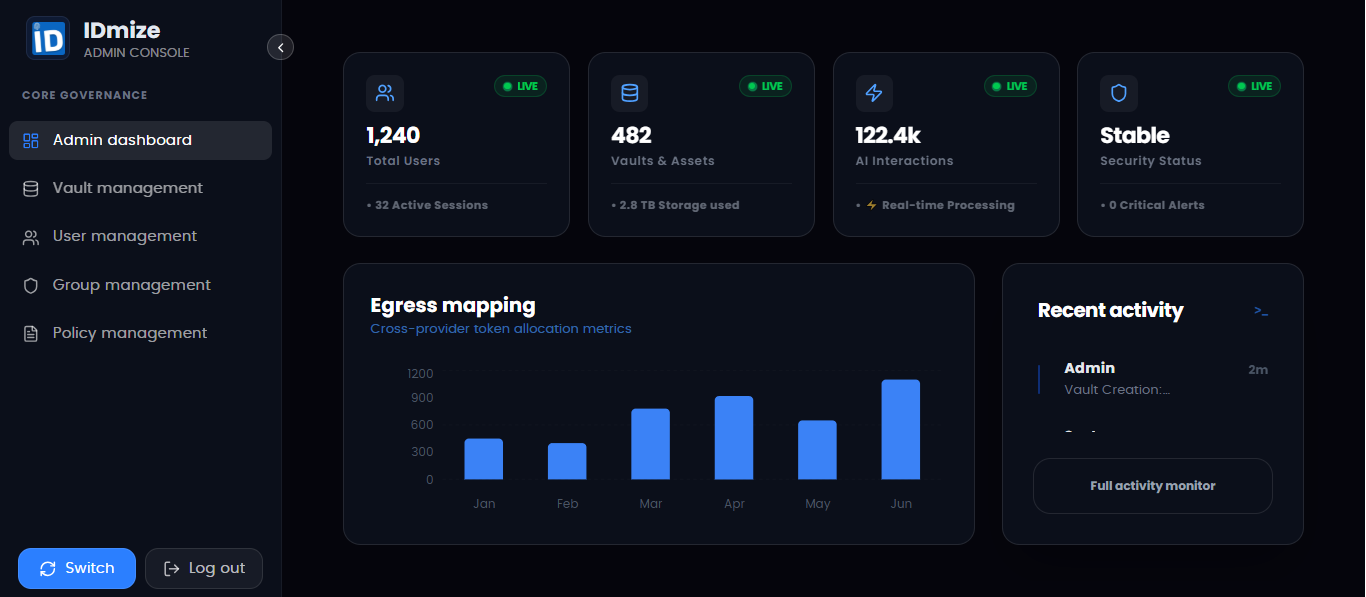The image size is (1366, 597).
Task: Click the 2.8 TB Storage used text
Action: pos(680,205)
